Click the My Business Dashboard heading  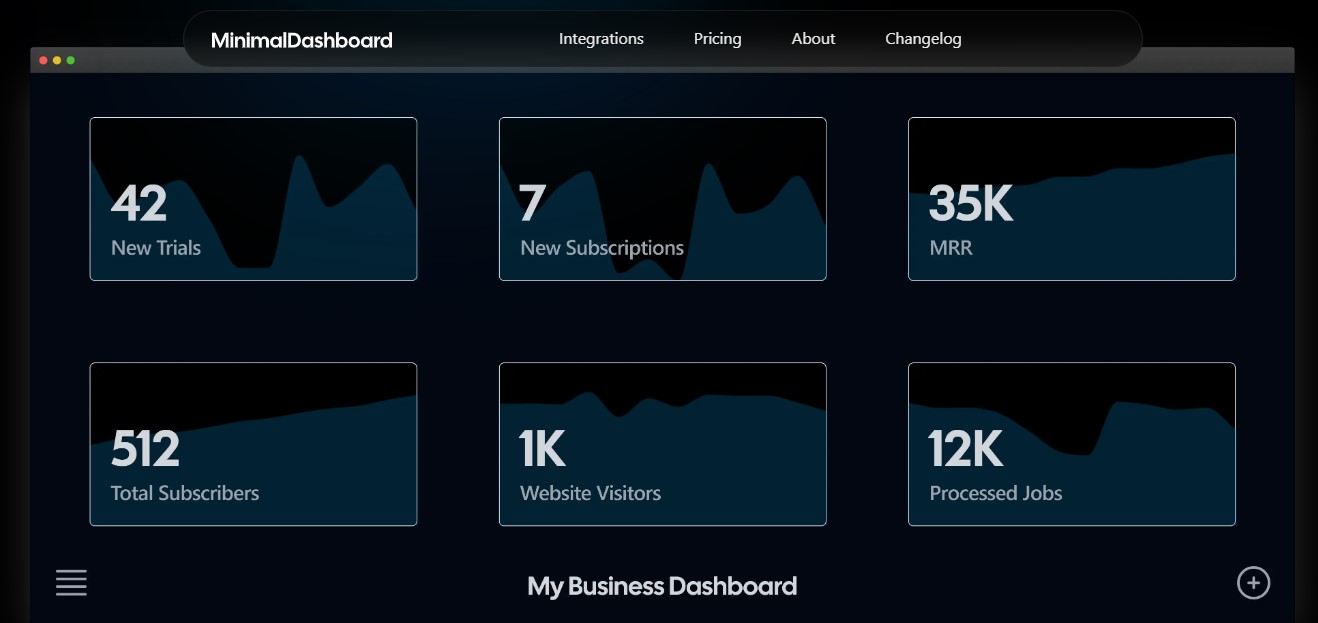tap(662, 586)
